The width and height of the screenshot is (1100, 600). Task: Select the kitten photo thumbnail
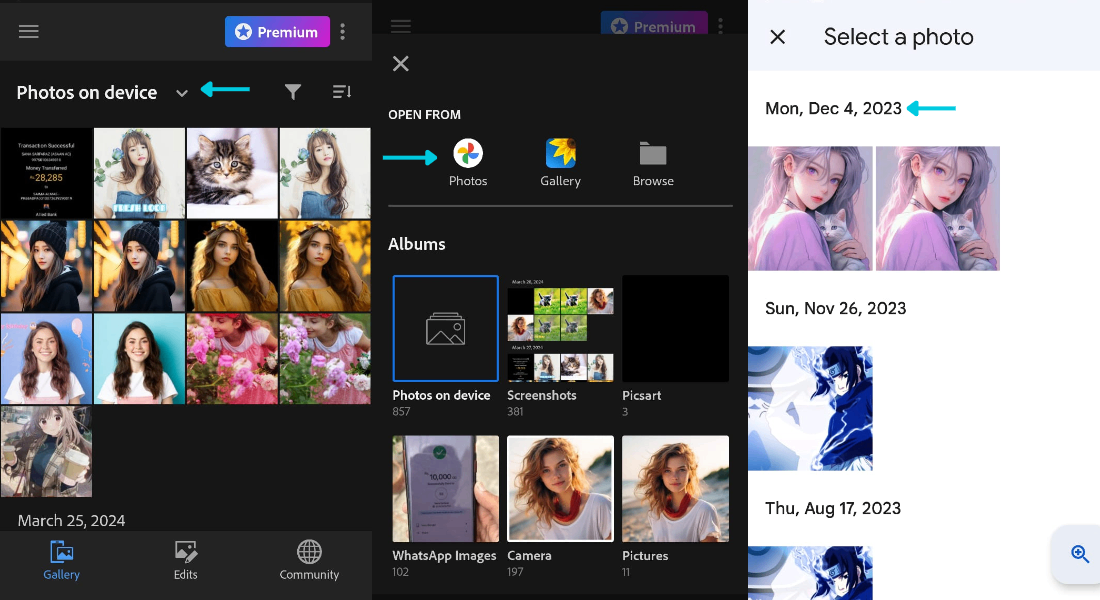point(232,173)
